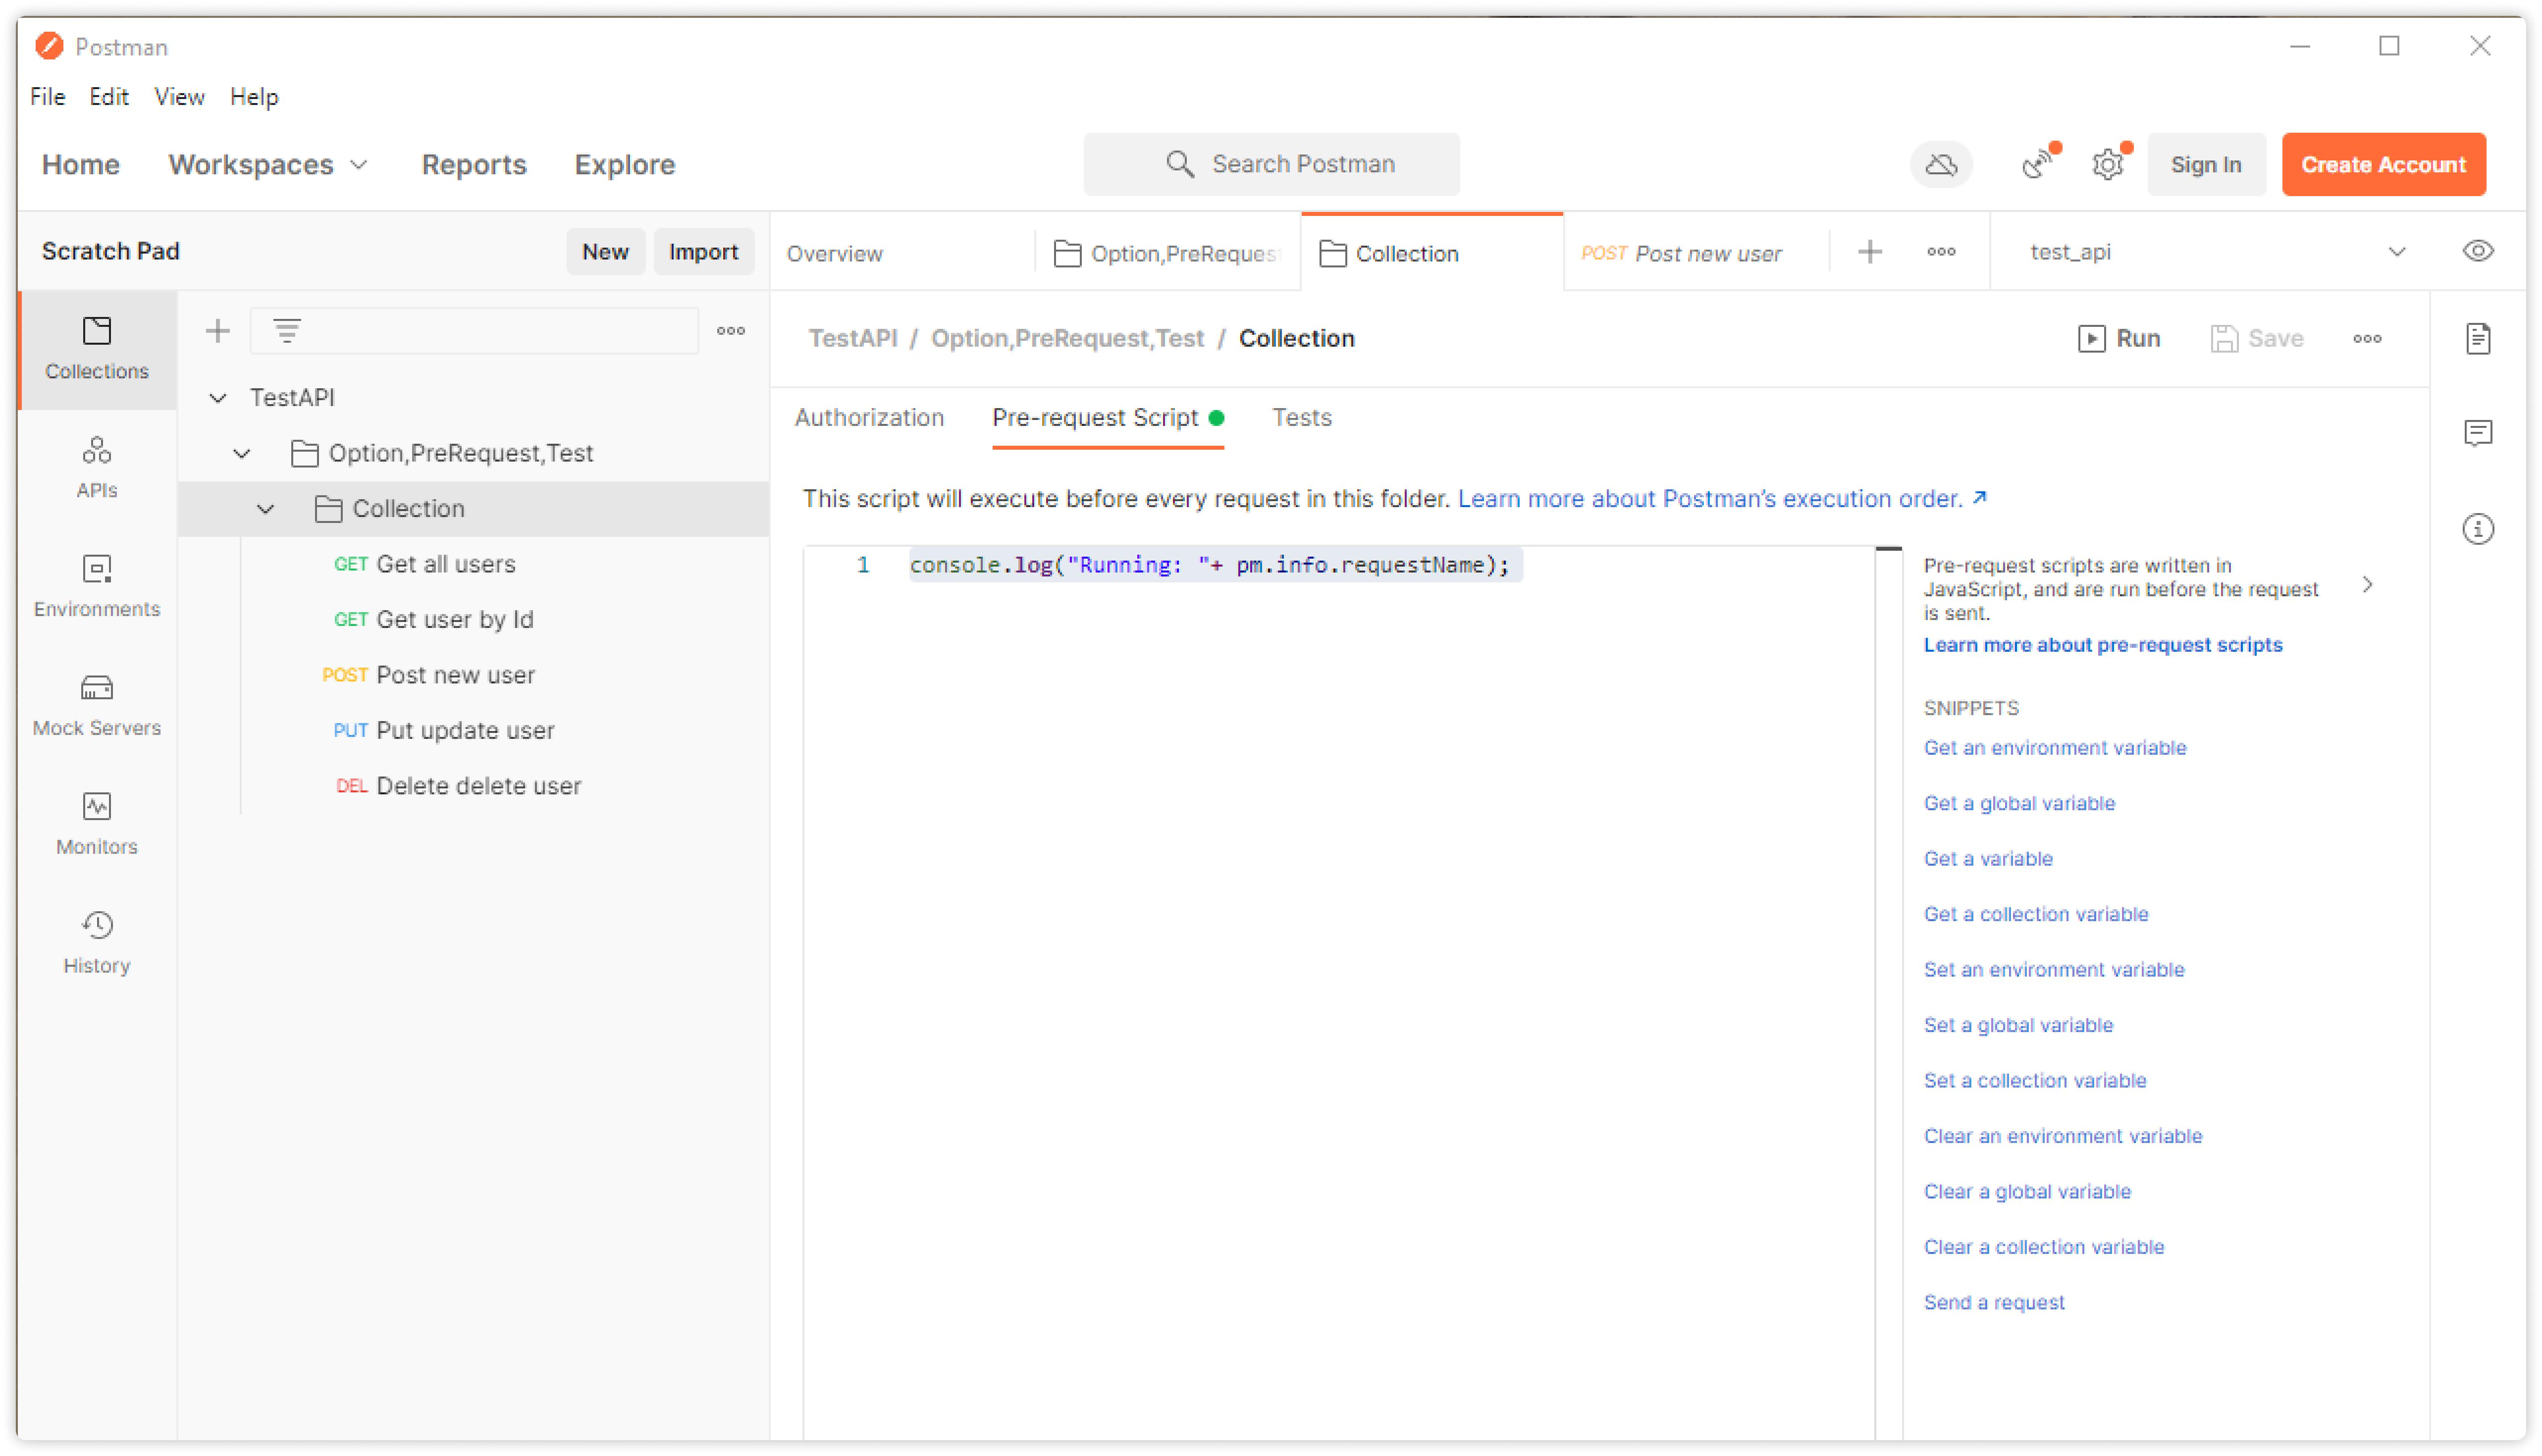Select the Pre-request Script tab
2542x1456 pixels.
point(1107,418)
